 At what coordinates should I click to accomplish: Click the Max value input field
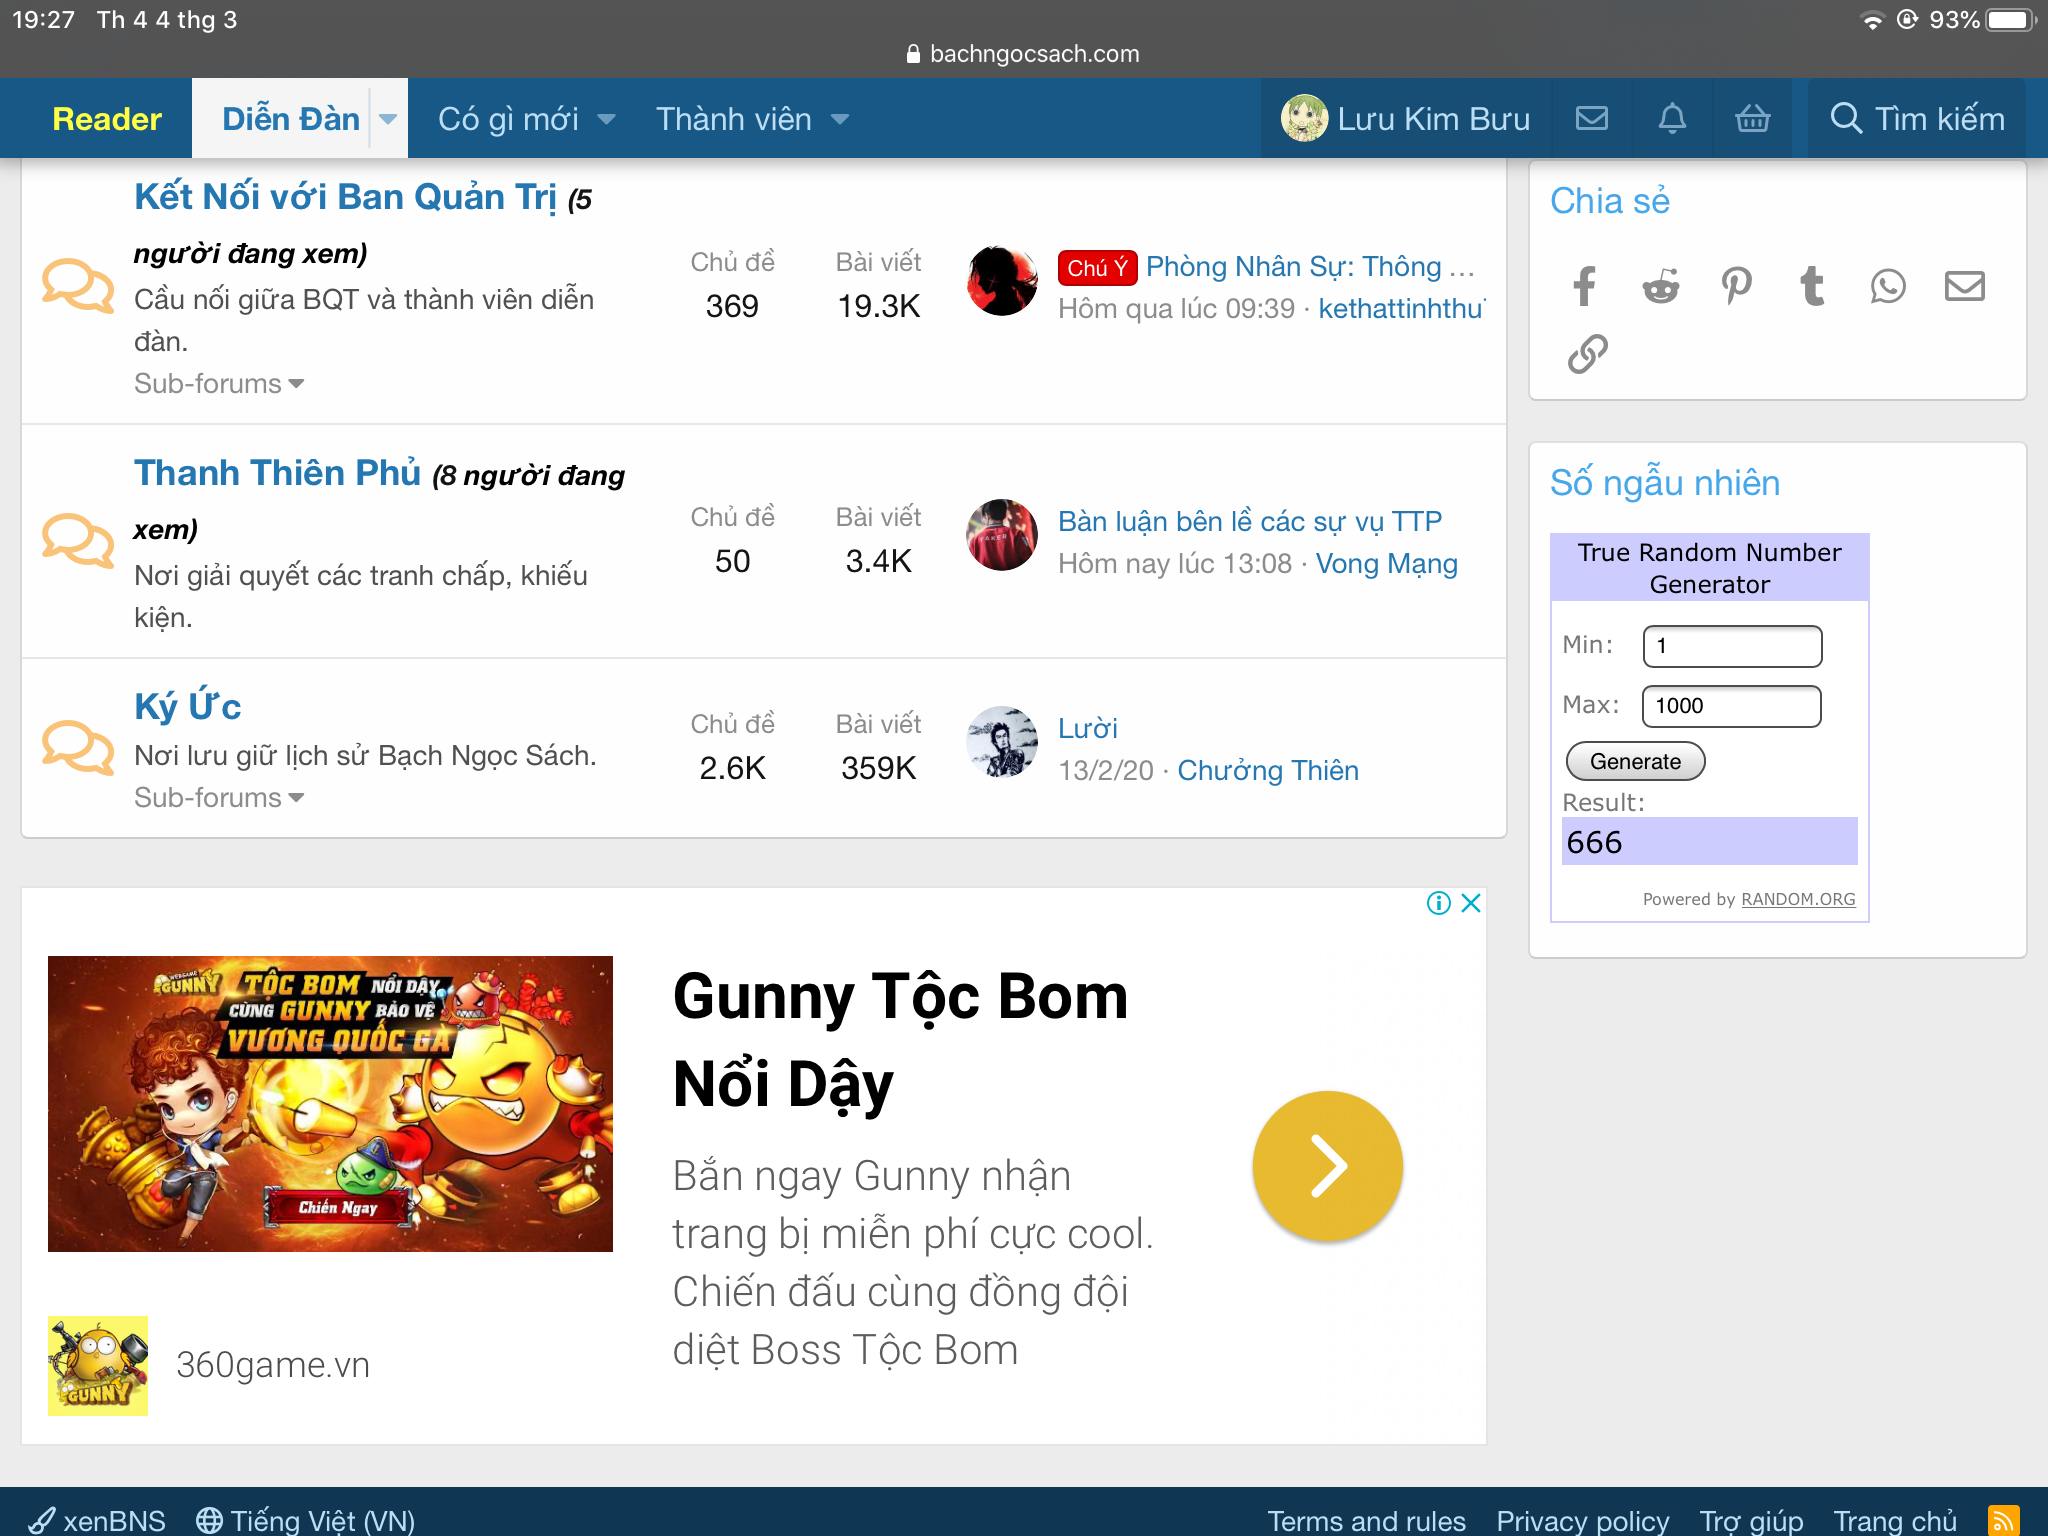tap(1731, 706)
